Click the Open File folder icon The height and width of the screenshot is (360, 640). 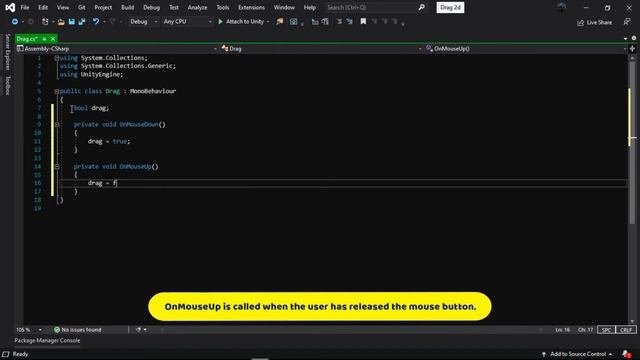click(61, 22)
